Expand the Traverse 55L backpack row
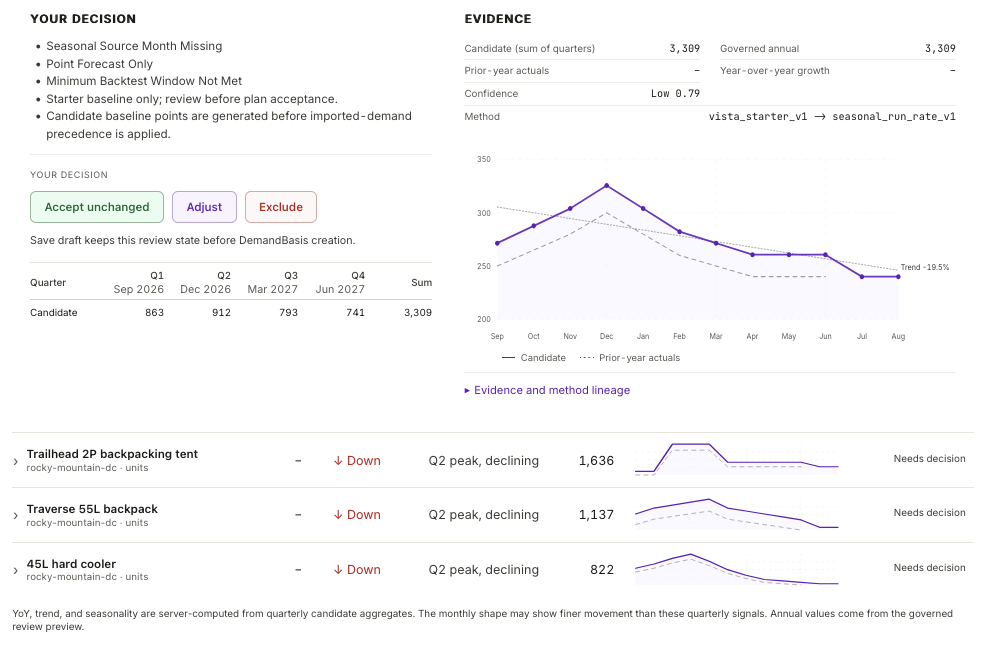 pos(16,516)
